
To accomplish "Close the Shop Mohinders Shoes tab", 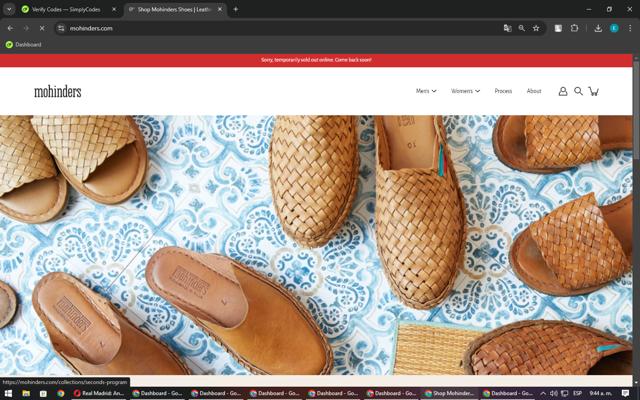I will (x=220, y=9).
